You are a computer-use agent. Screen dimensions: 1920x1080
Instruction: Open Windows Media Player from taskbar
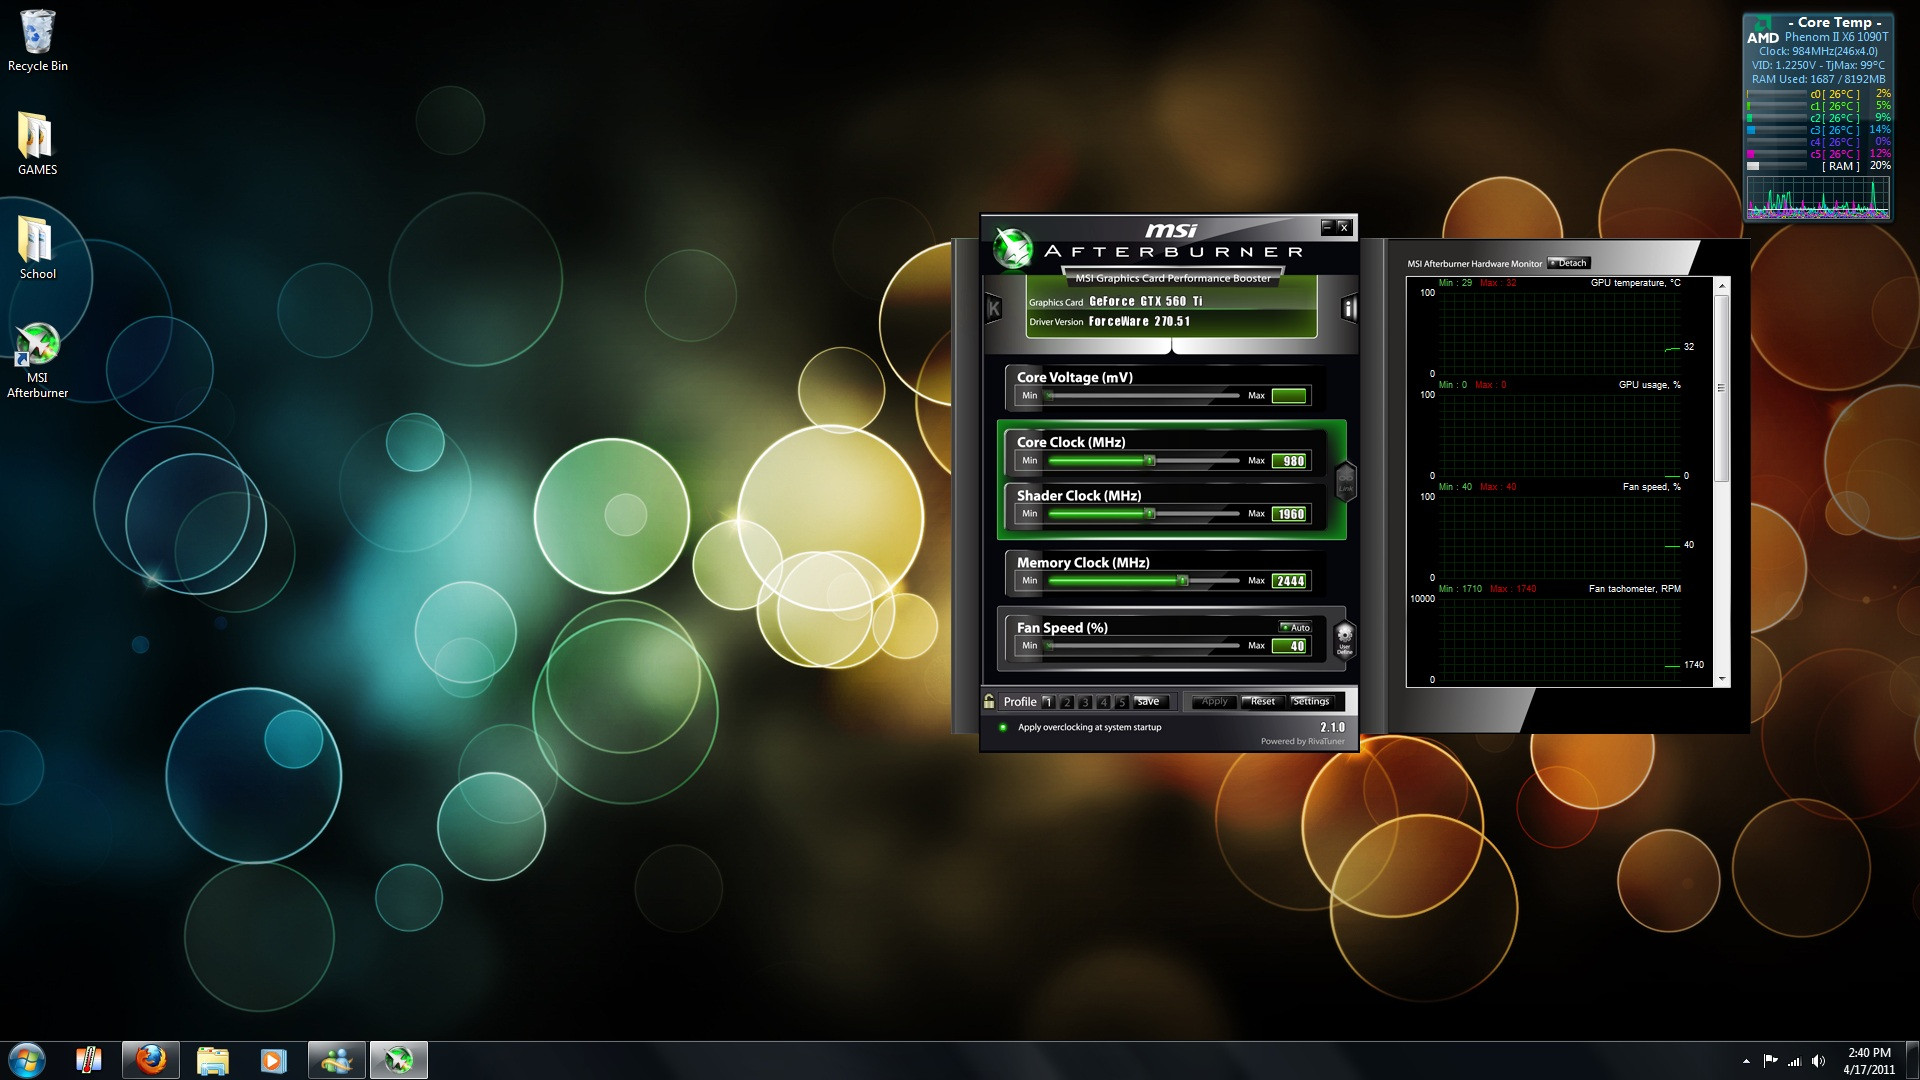click(274, 1060)
